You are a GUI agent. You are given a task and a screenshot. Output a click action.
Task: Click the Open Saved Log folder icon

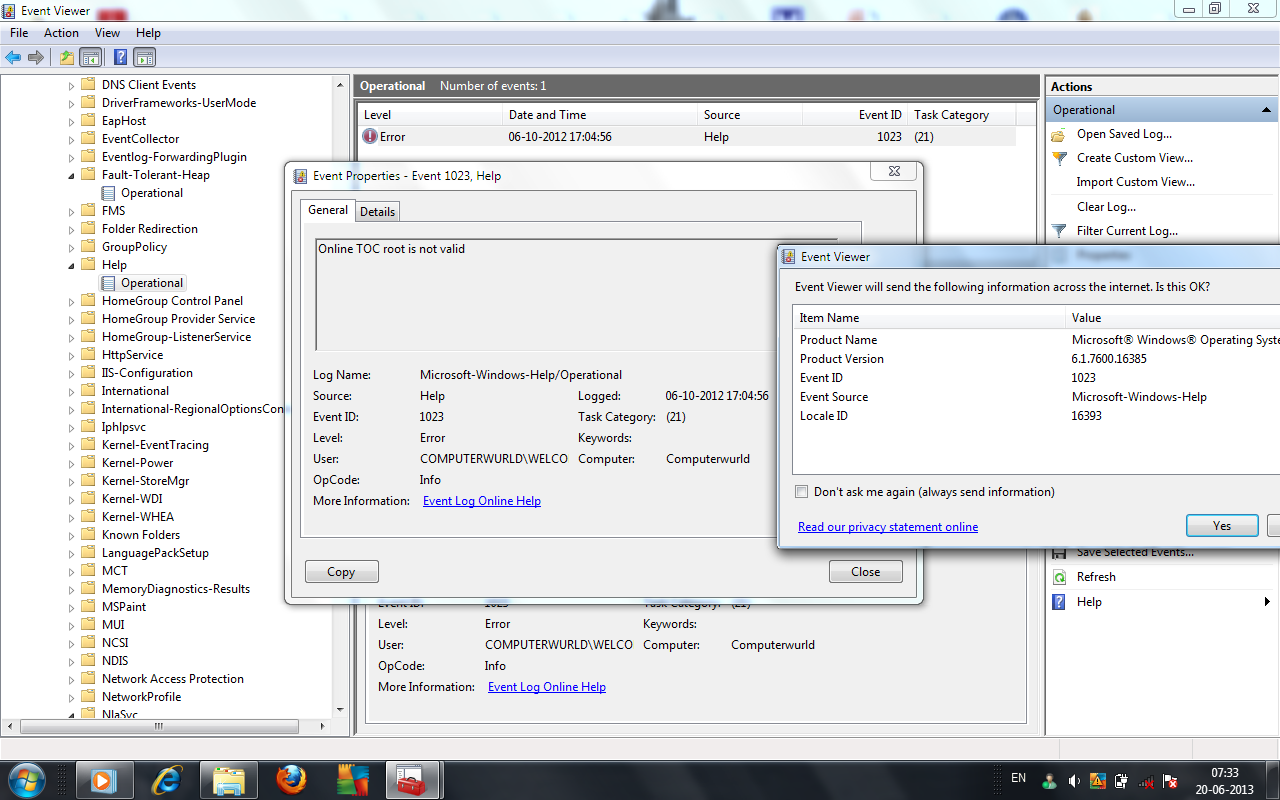1060,134
